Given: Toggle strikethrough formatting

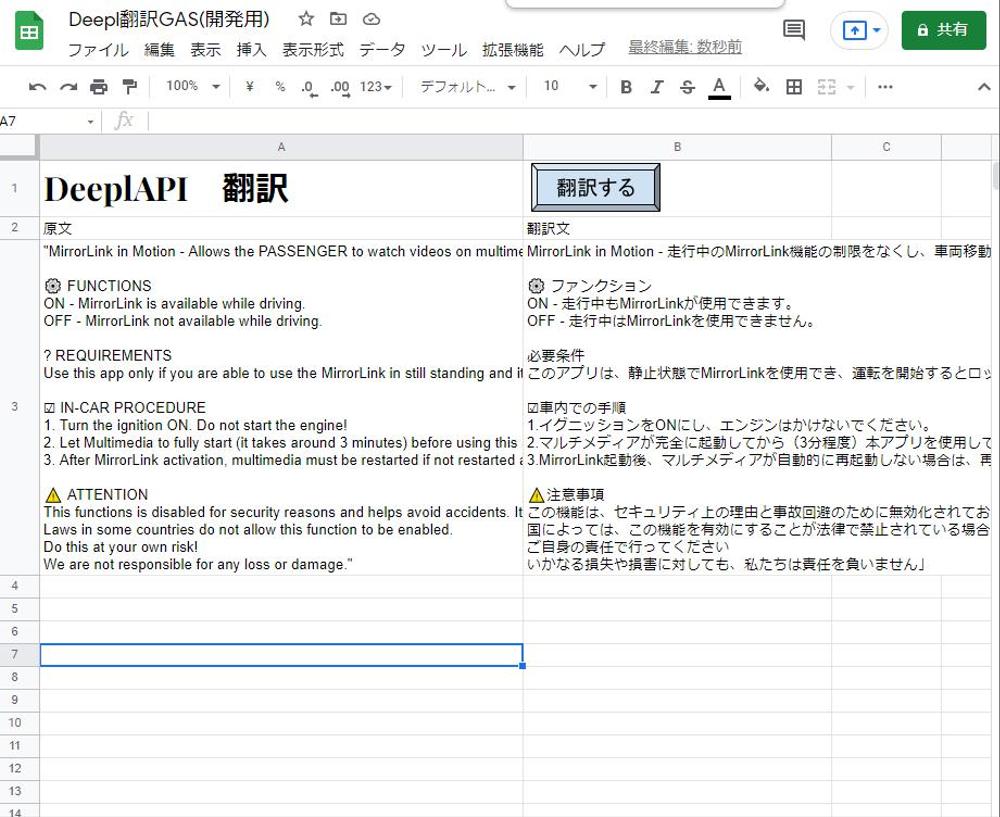Looking at the screenshot, I should click(x=687, y=87).
